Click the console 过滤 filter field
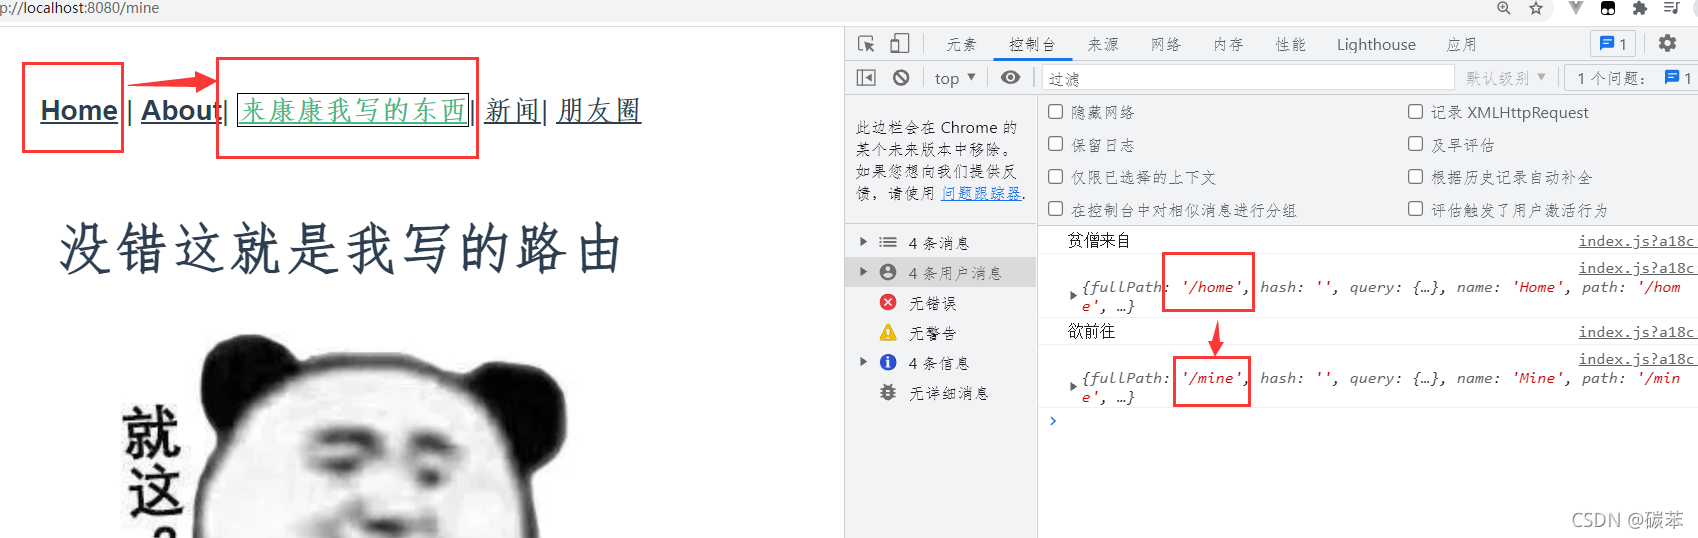This screenshot has height=538, width=1698. click(1248, 78)
